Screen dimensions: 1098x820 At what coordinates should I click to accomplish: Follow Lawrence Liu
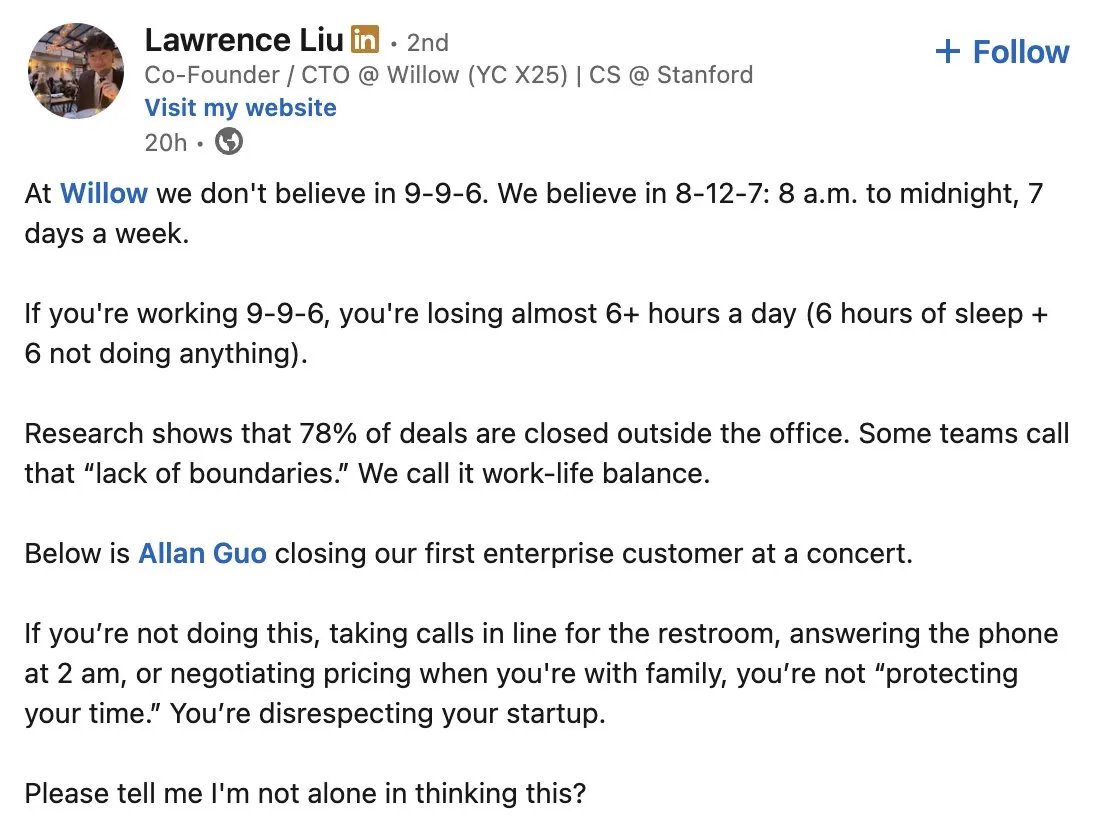tap(1002, 52)
